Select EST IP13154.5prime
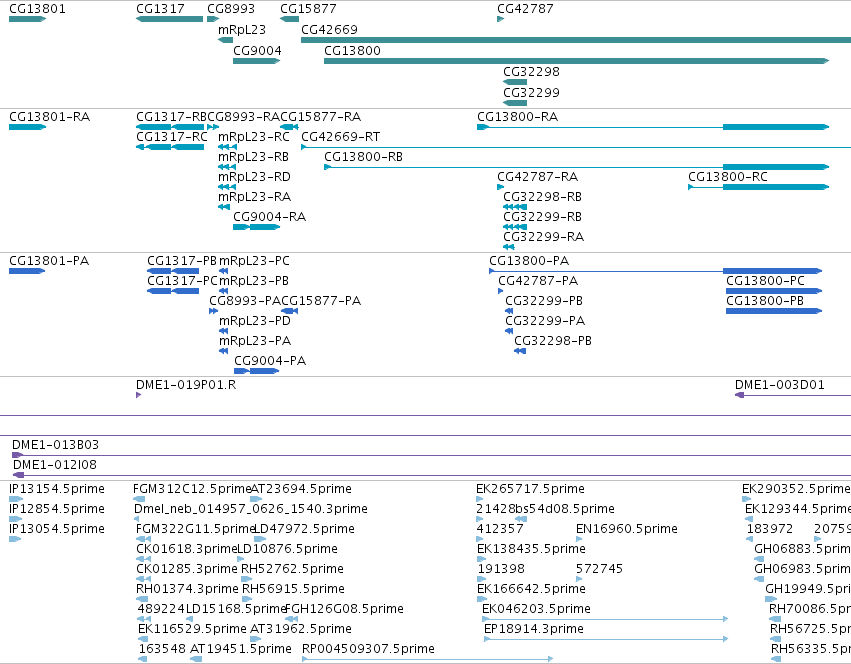The image size is (851, 664). pyautogui.click(x=57, y=489)
